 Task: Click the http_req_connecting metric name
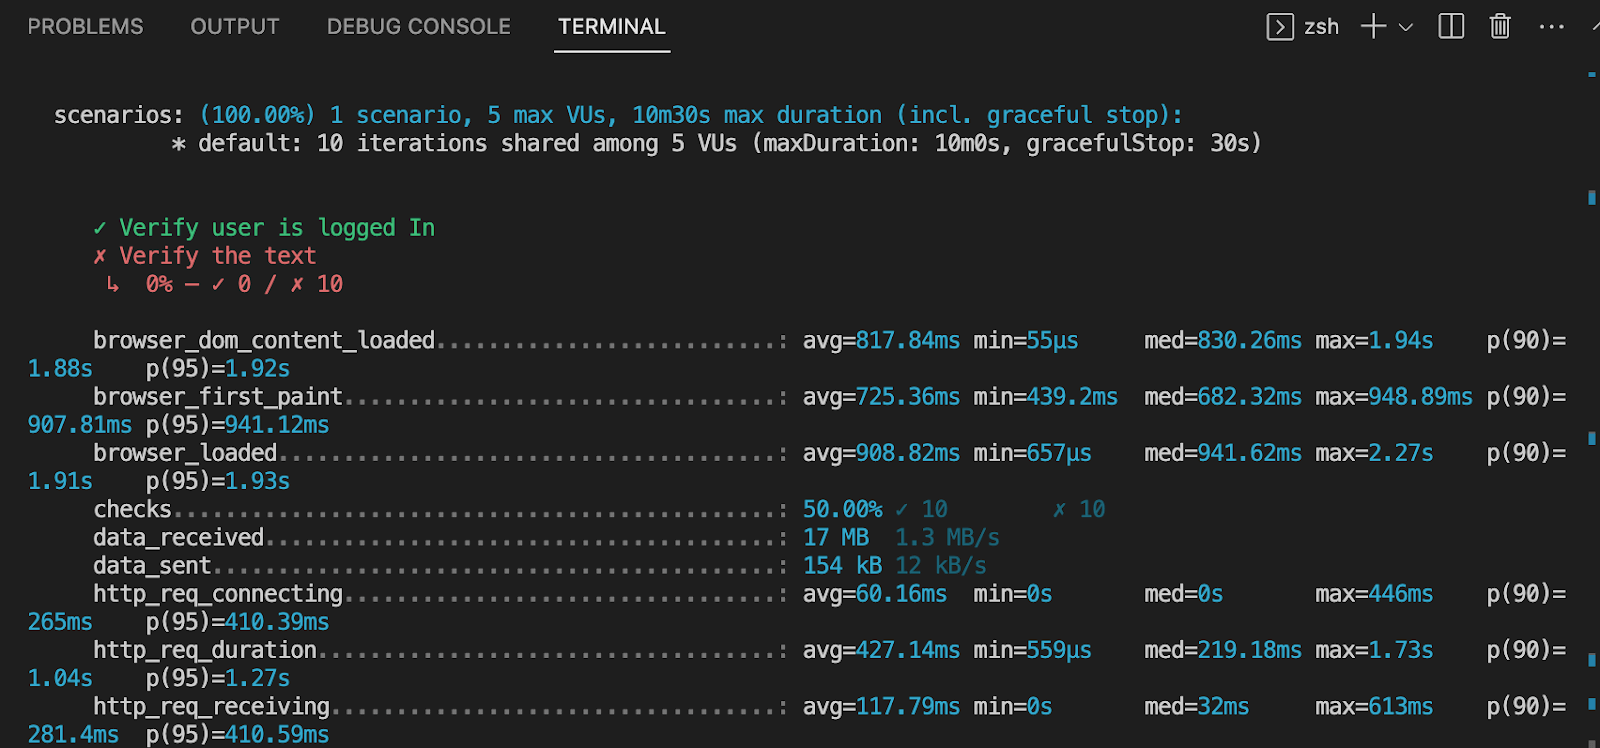click(218, 594)
